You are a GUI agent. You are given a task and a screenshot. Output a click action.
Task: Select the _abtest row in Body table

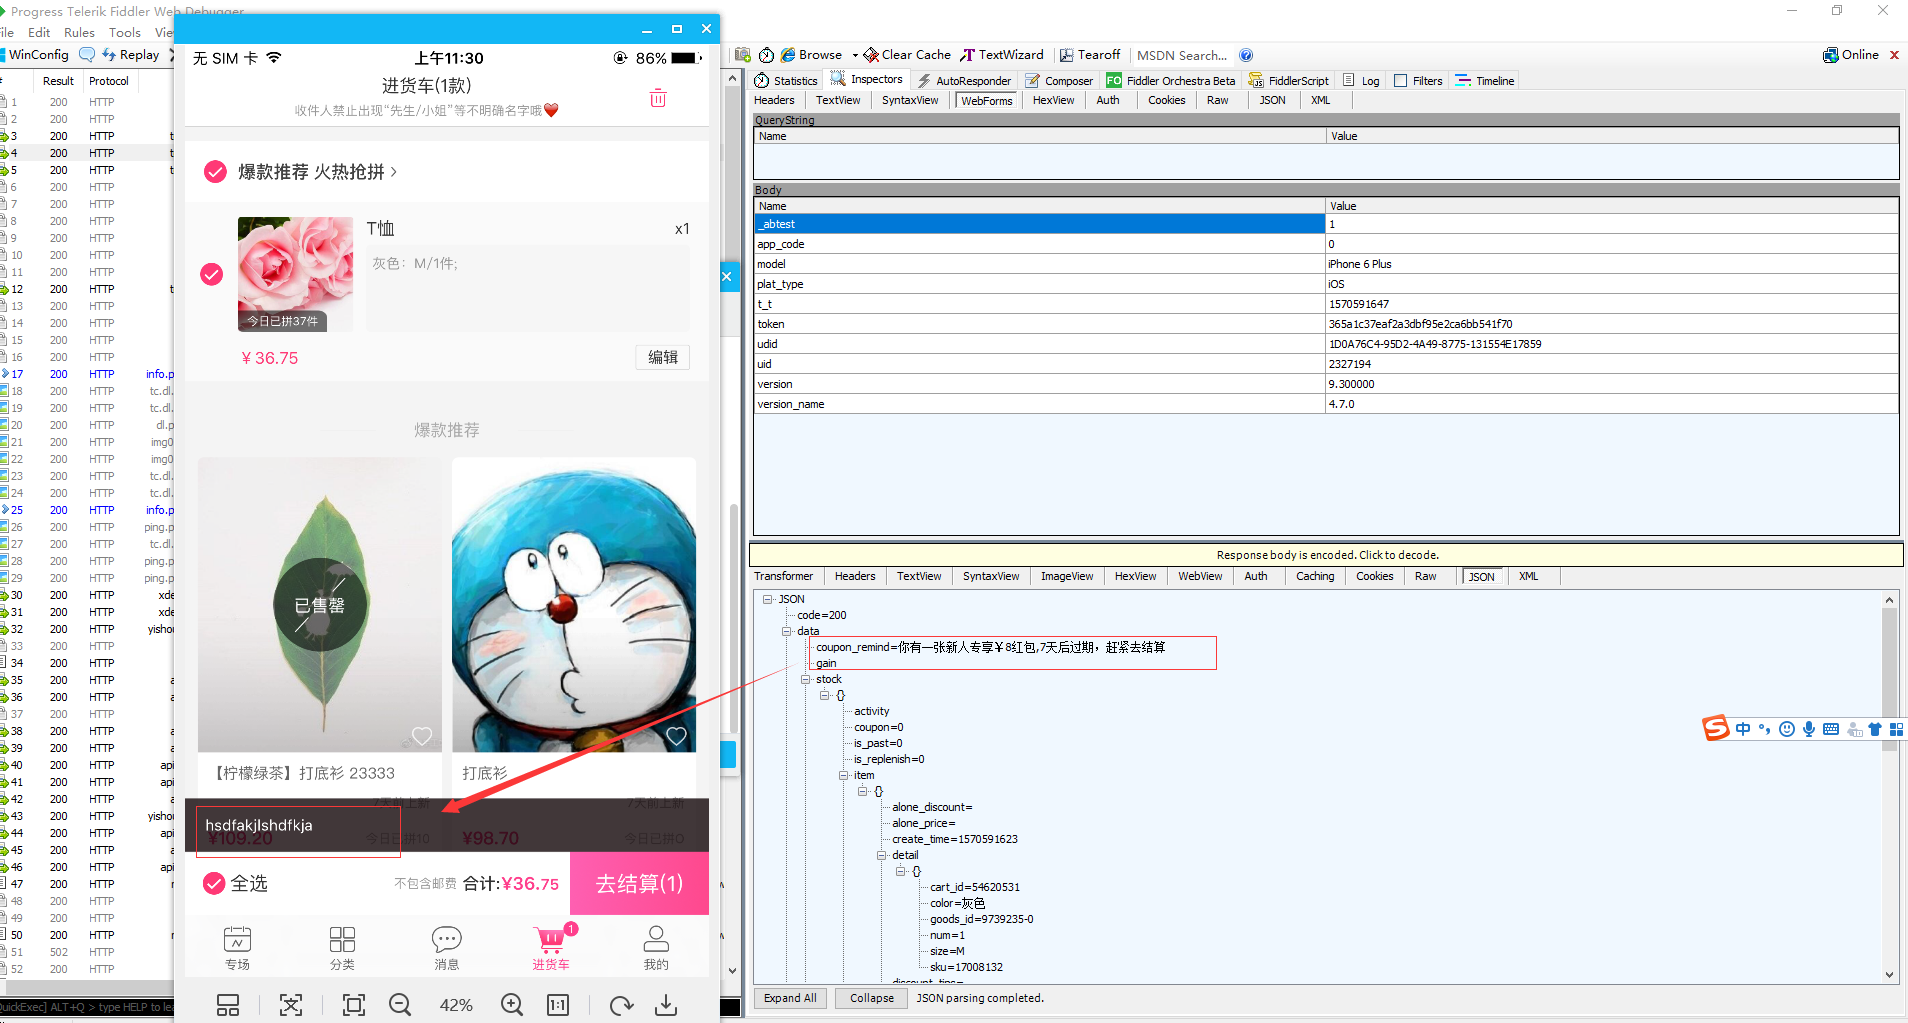point(1326,224)
